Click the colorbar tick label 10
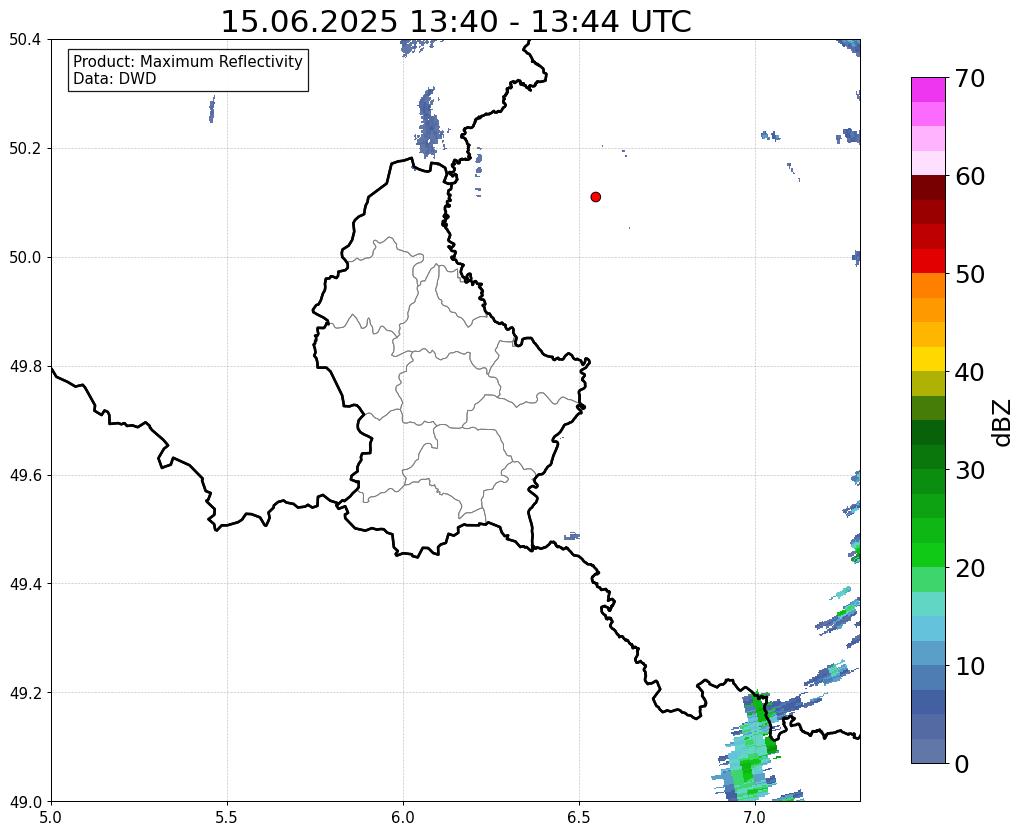The width and height of the screenshot is (1023, 834). 970,666
